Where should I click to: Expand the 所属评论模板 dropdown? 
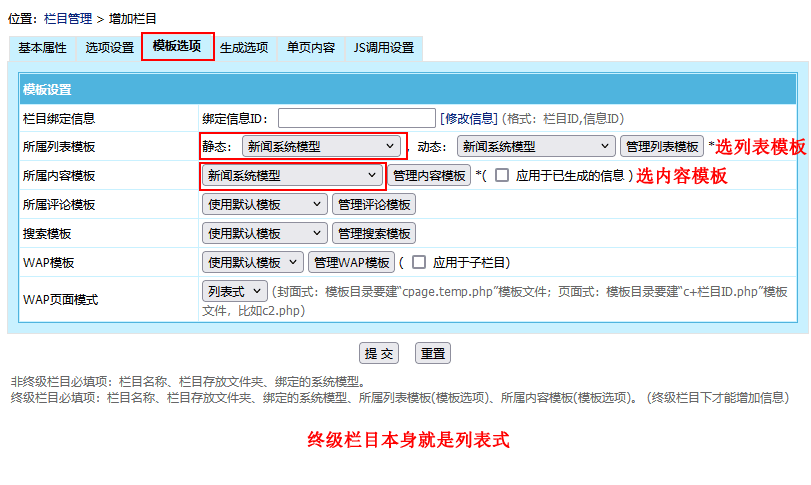[x=264, y=205]
